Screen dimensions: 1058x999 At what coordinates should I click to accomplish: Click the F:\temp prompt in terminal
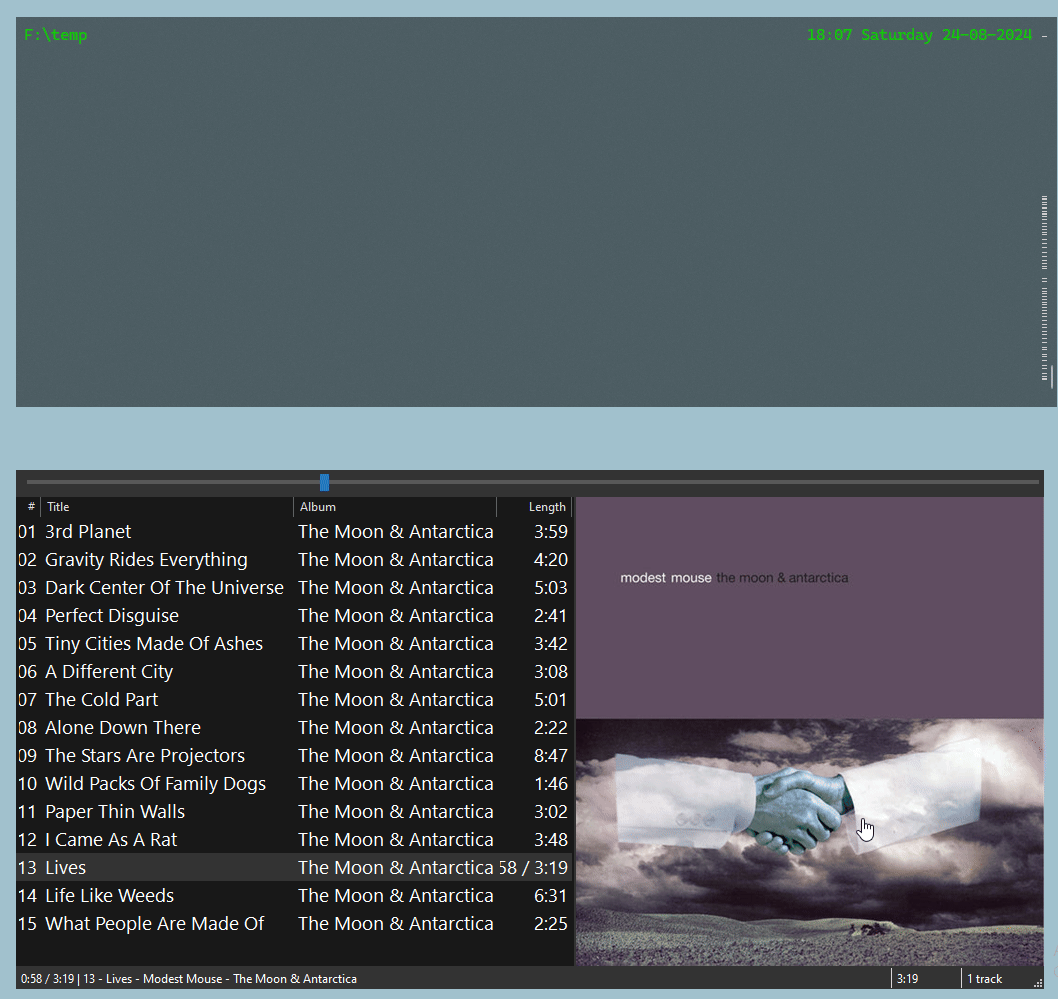(55, 35)
